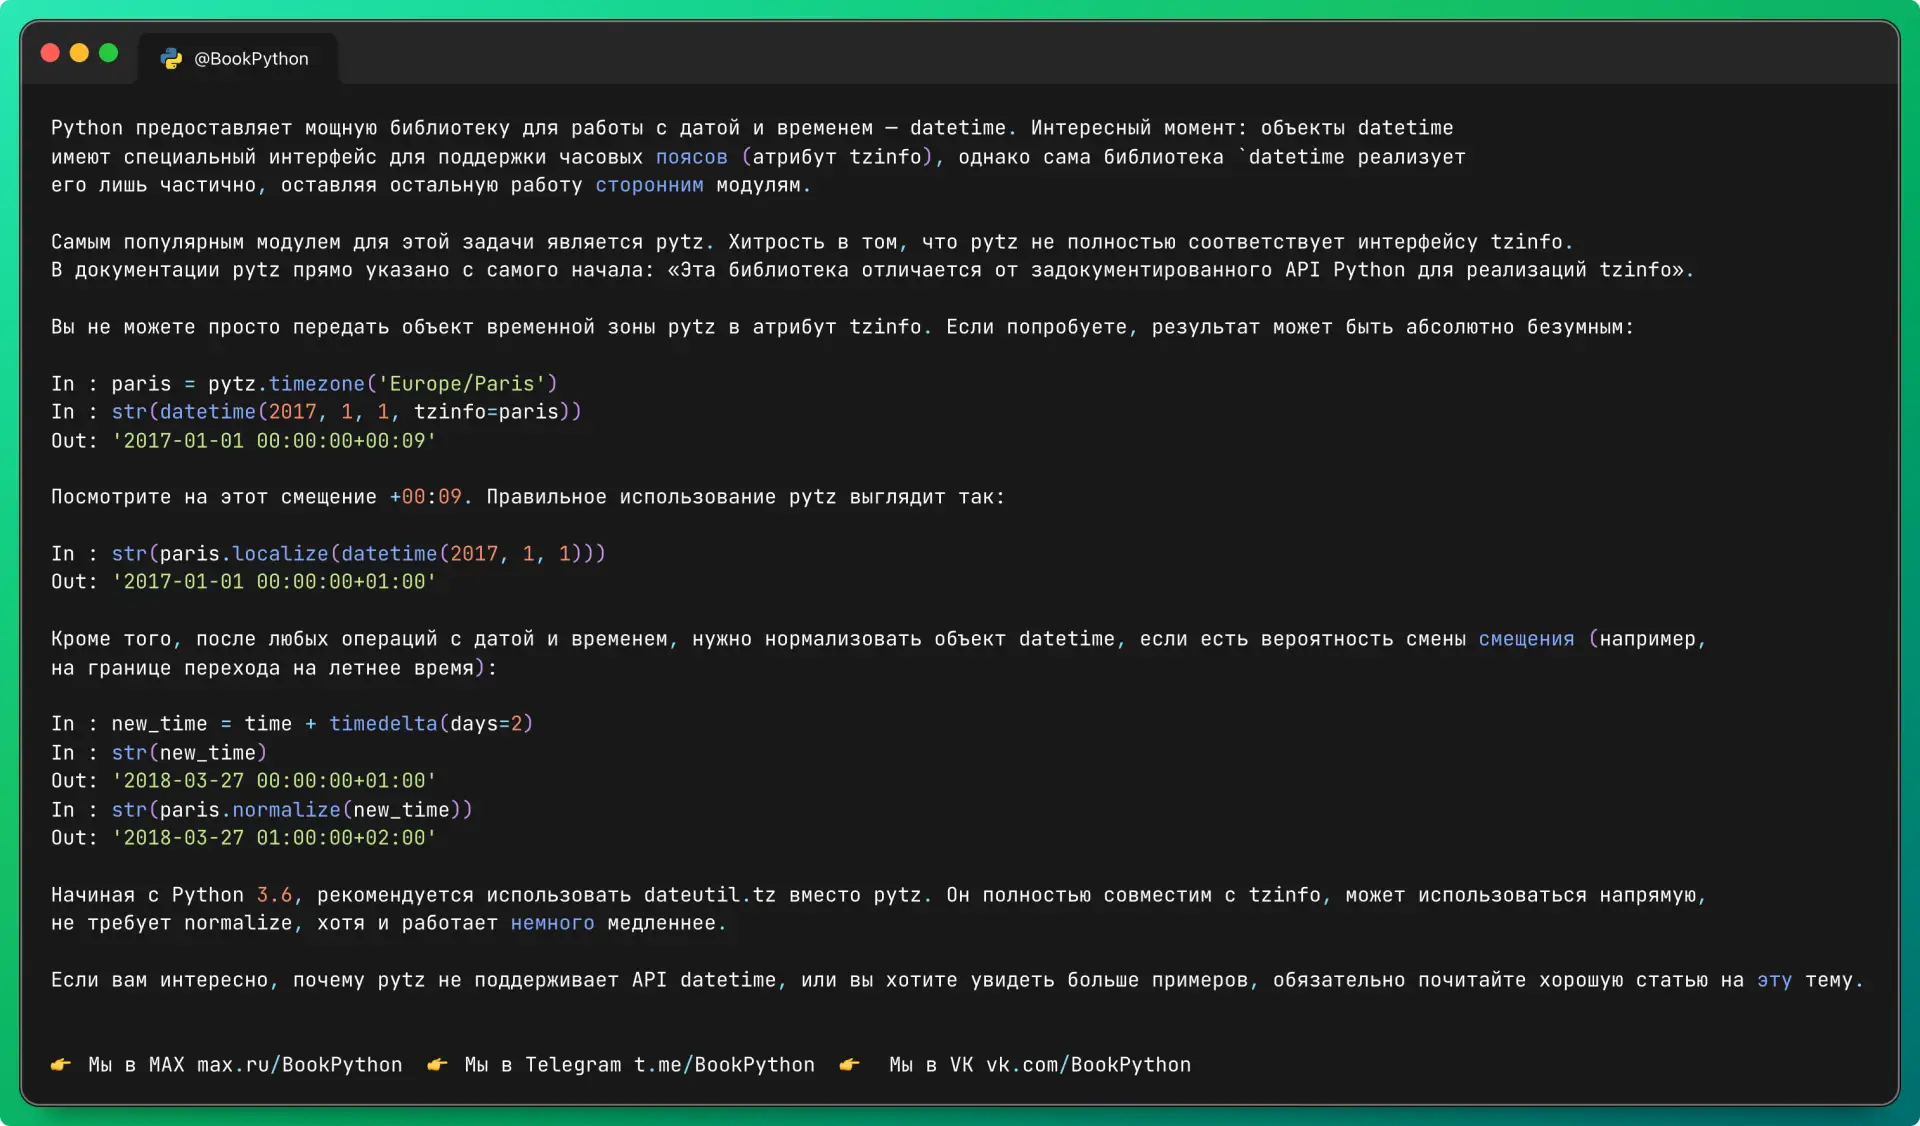Click the paragraph starting 'Вы не можете просто'
This screenshot has height=1126, width=1920.
pyautogui.click(x=842, y=327)
